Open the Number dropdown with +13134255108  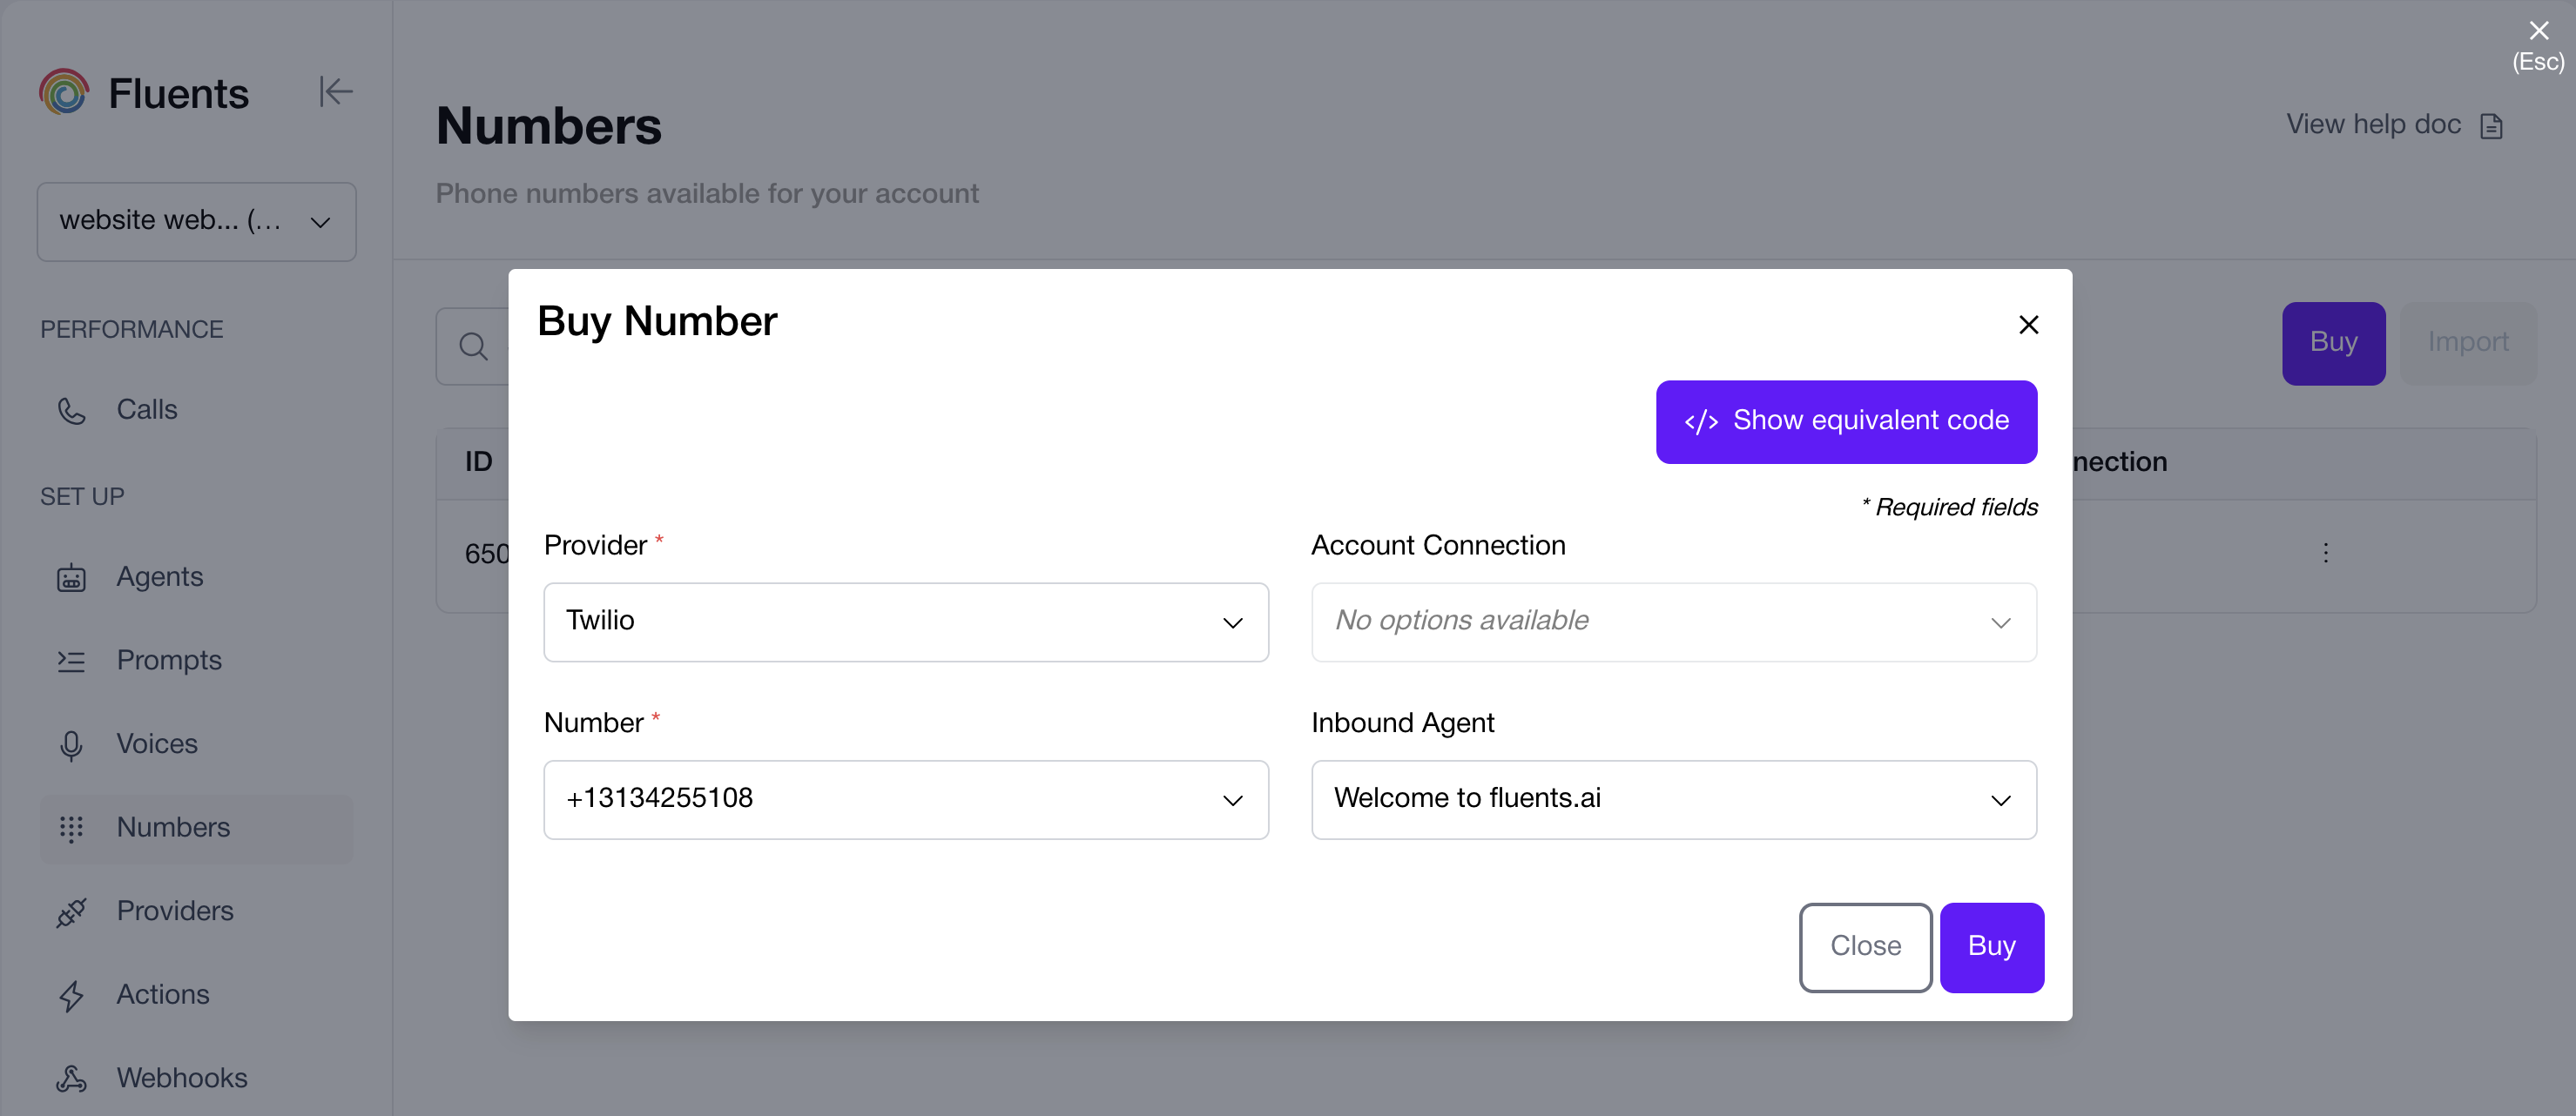point(906,799)
